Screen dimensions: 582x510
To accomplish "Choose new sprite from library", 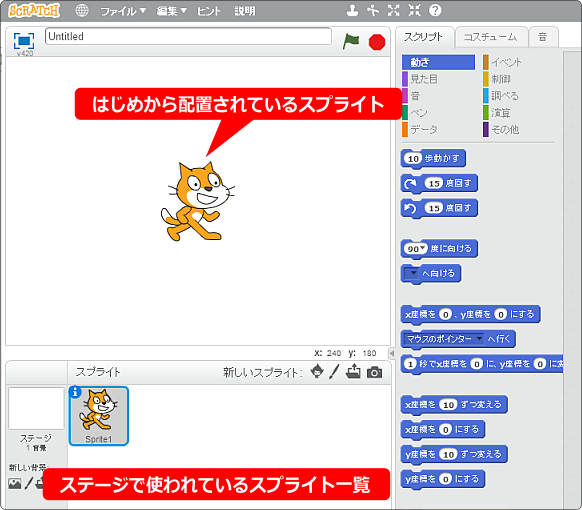I will pyautogui.click(x=317, y=371).
